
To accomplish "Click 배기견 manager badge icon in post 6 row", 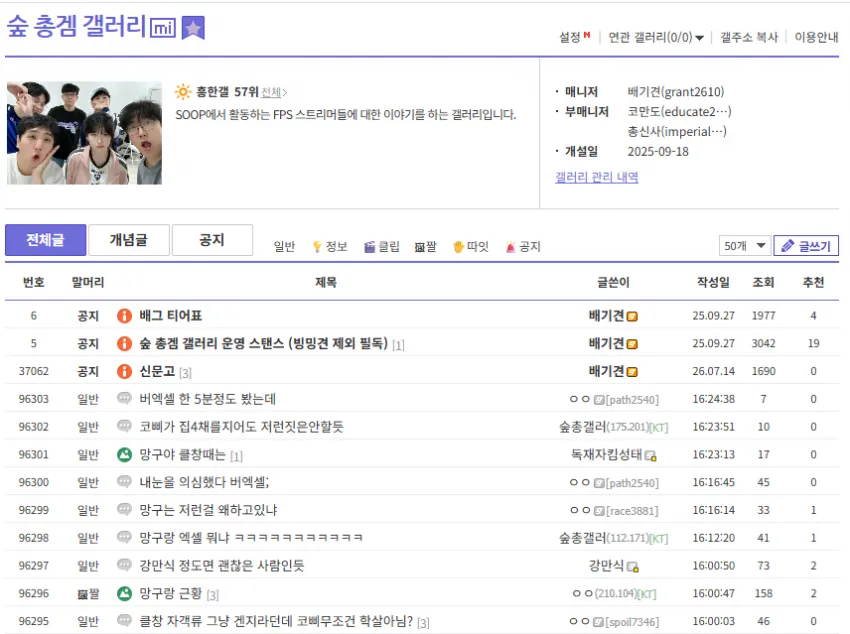I will click(632, 316).
